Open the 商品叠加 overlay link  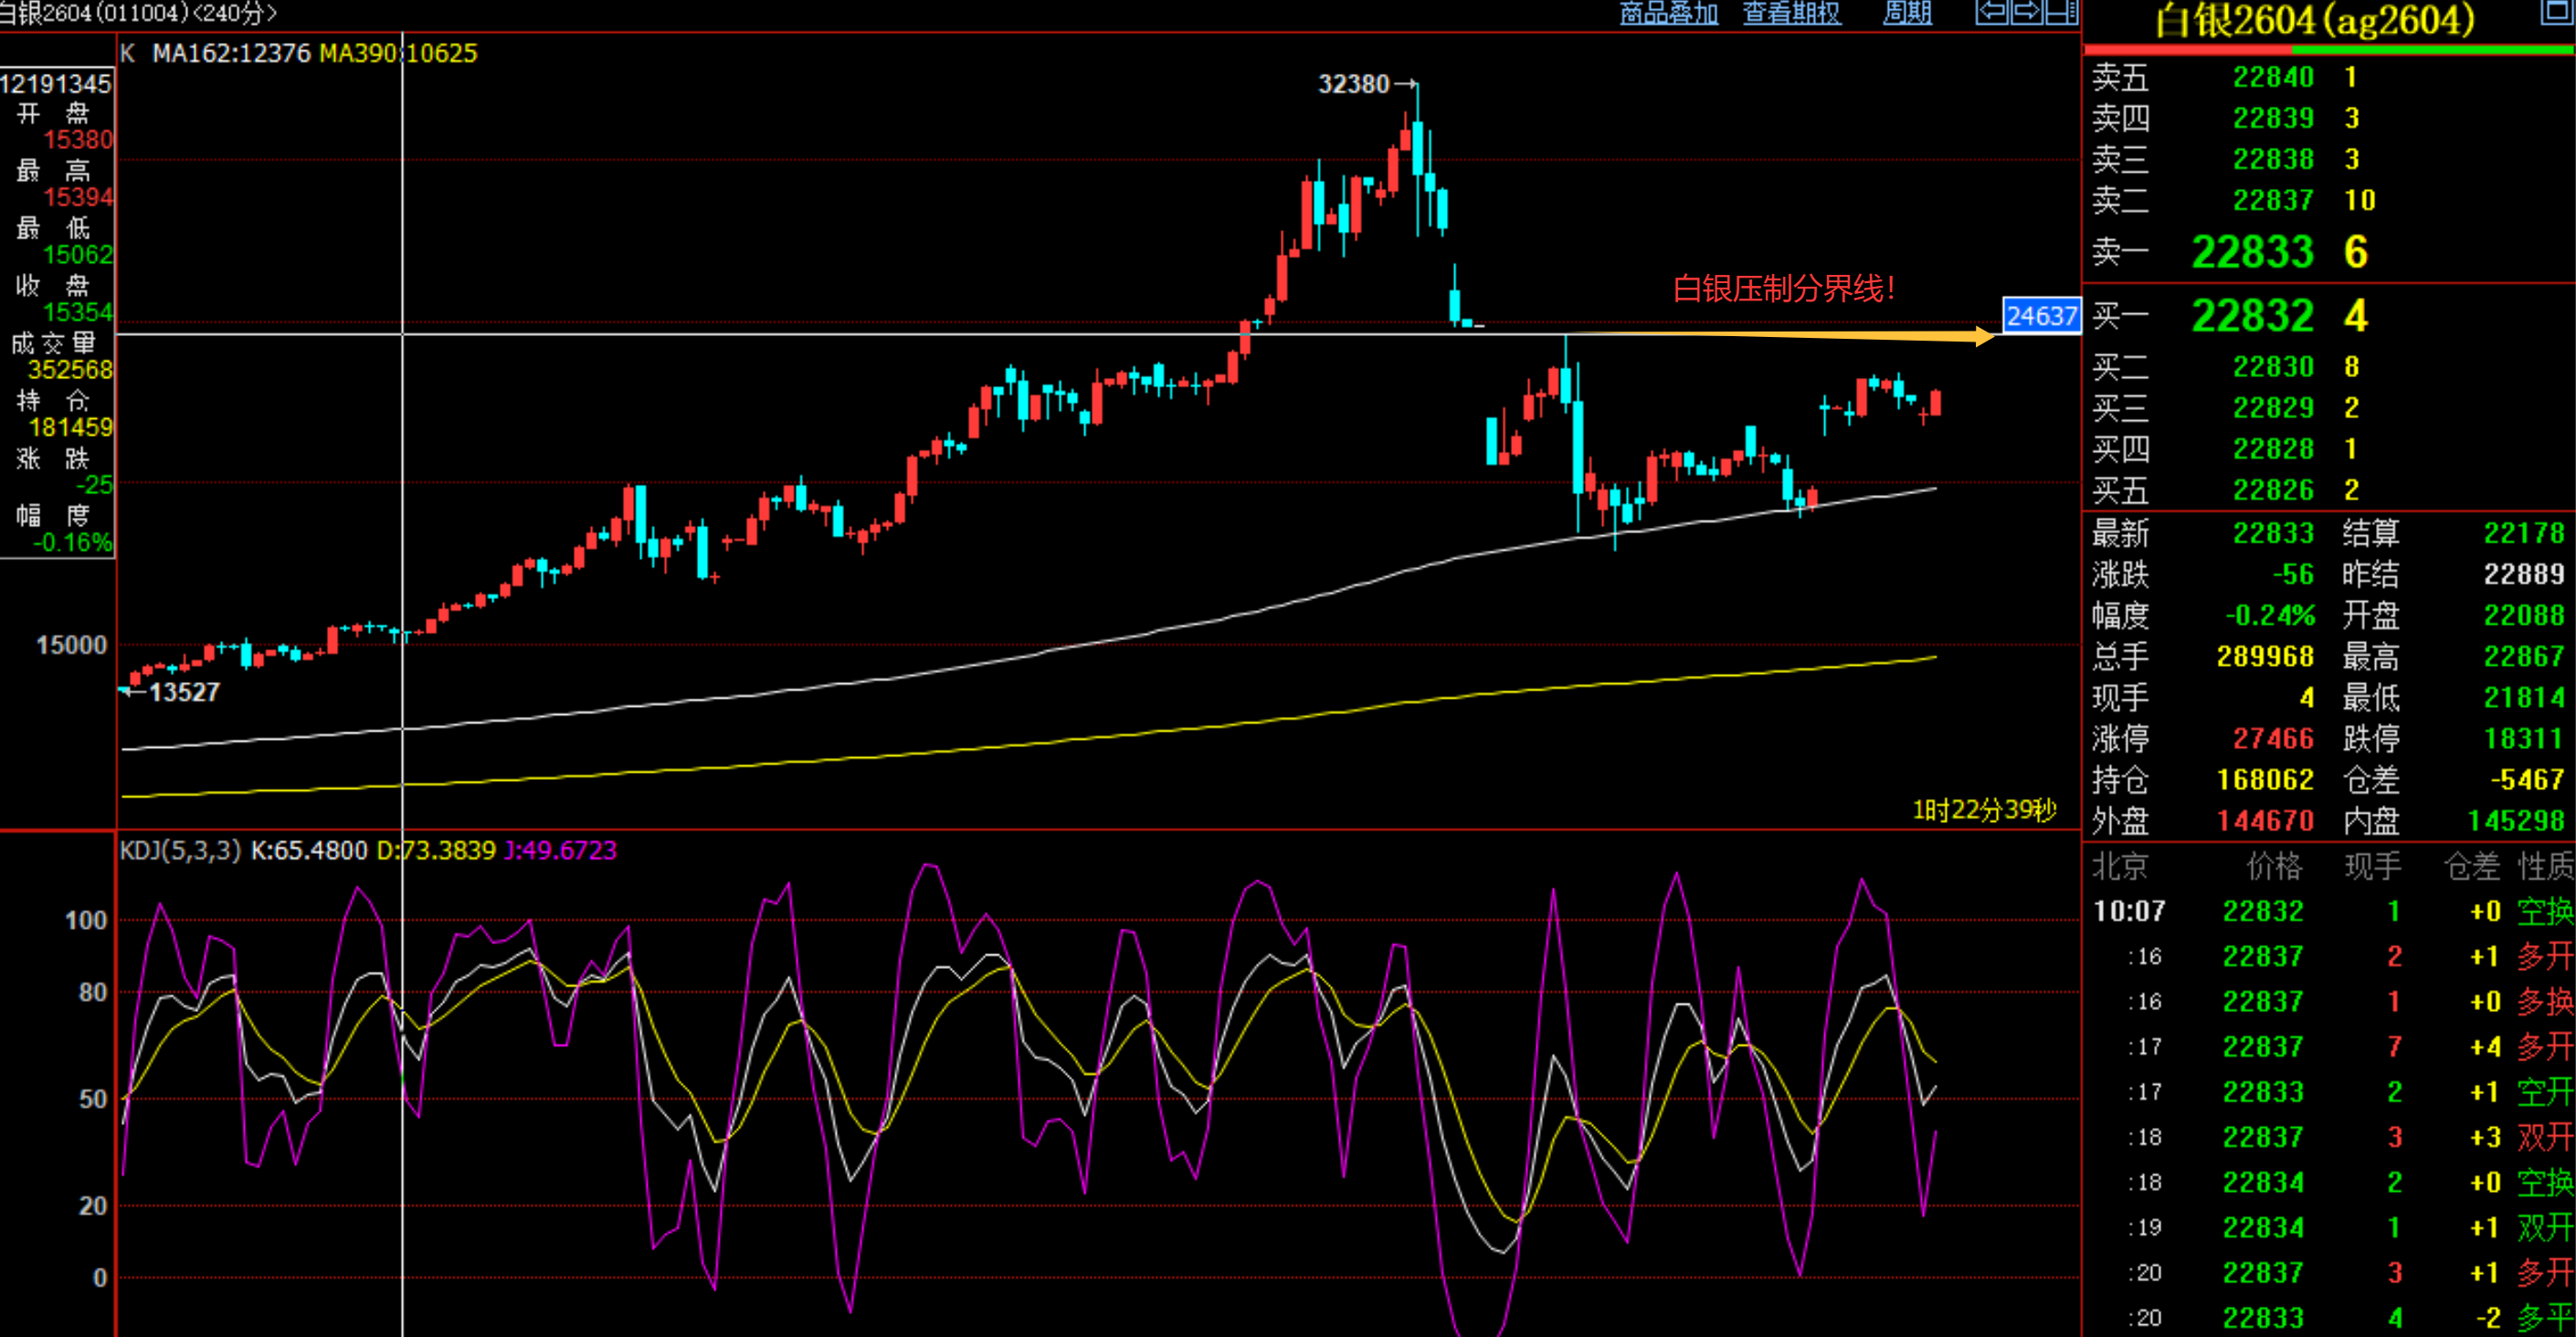point(1668,13)
